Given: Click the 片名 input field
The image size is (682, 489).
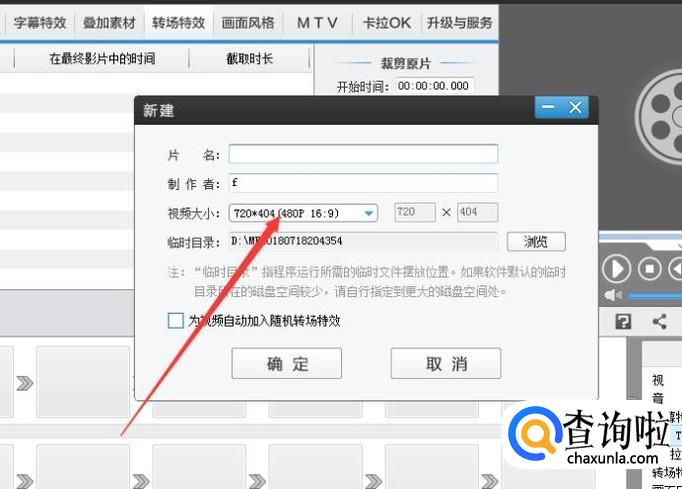Looking at the screenshot, I should pyautogui.click(x=363, y=154).
